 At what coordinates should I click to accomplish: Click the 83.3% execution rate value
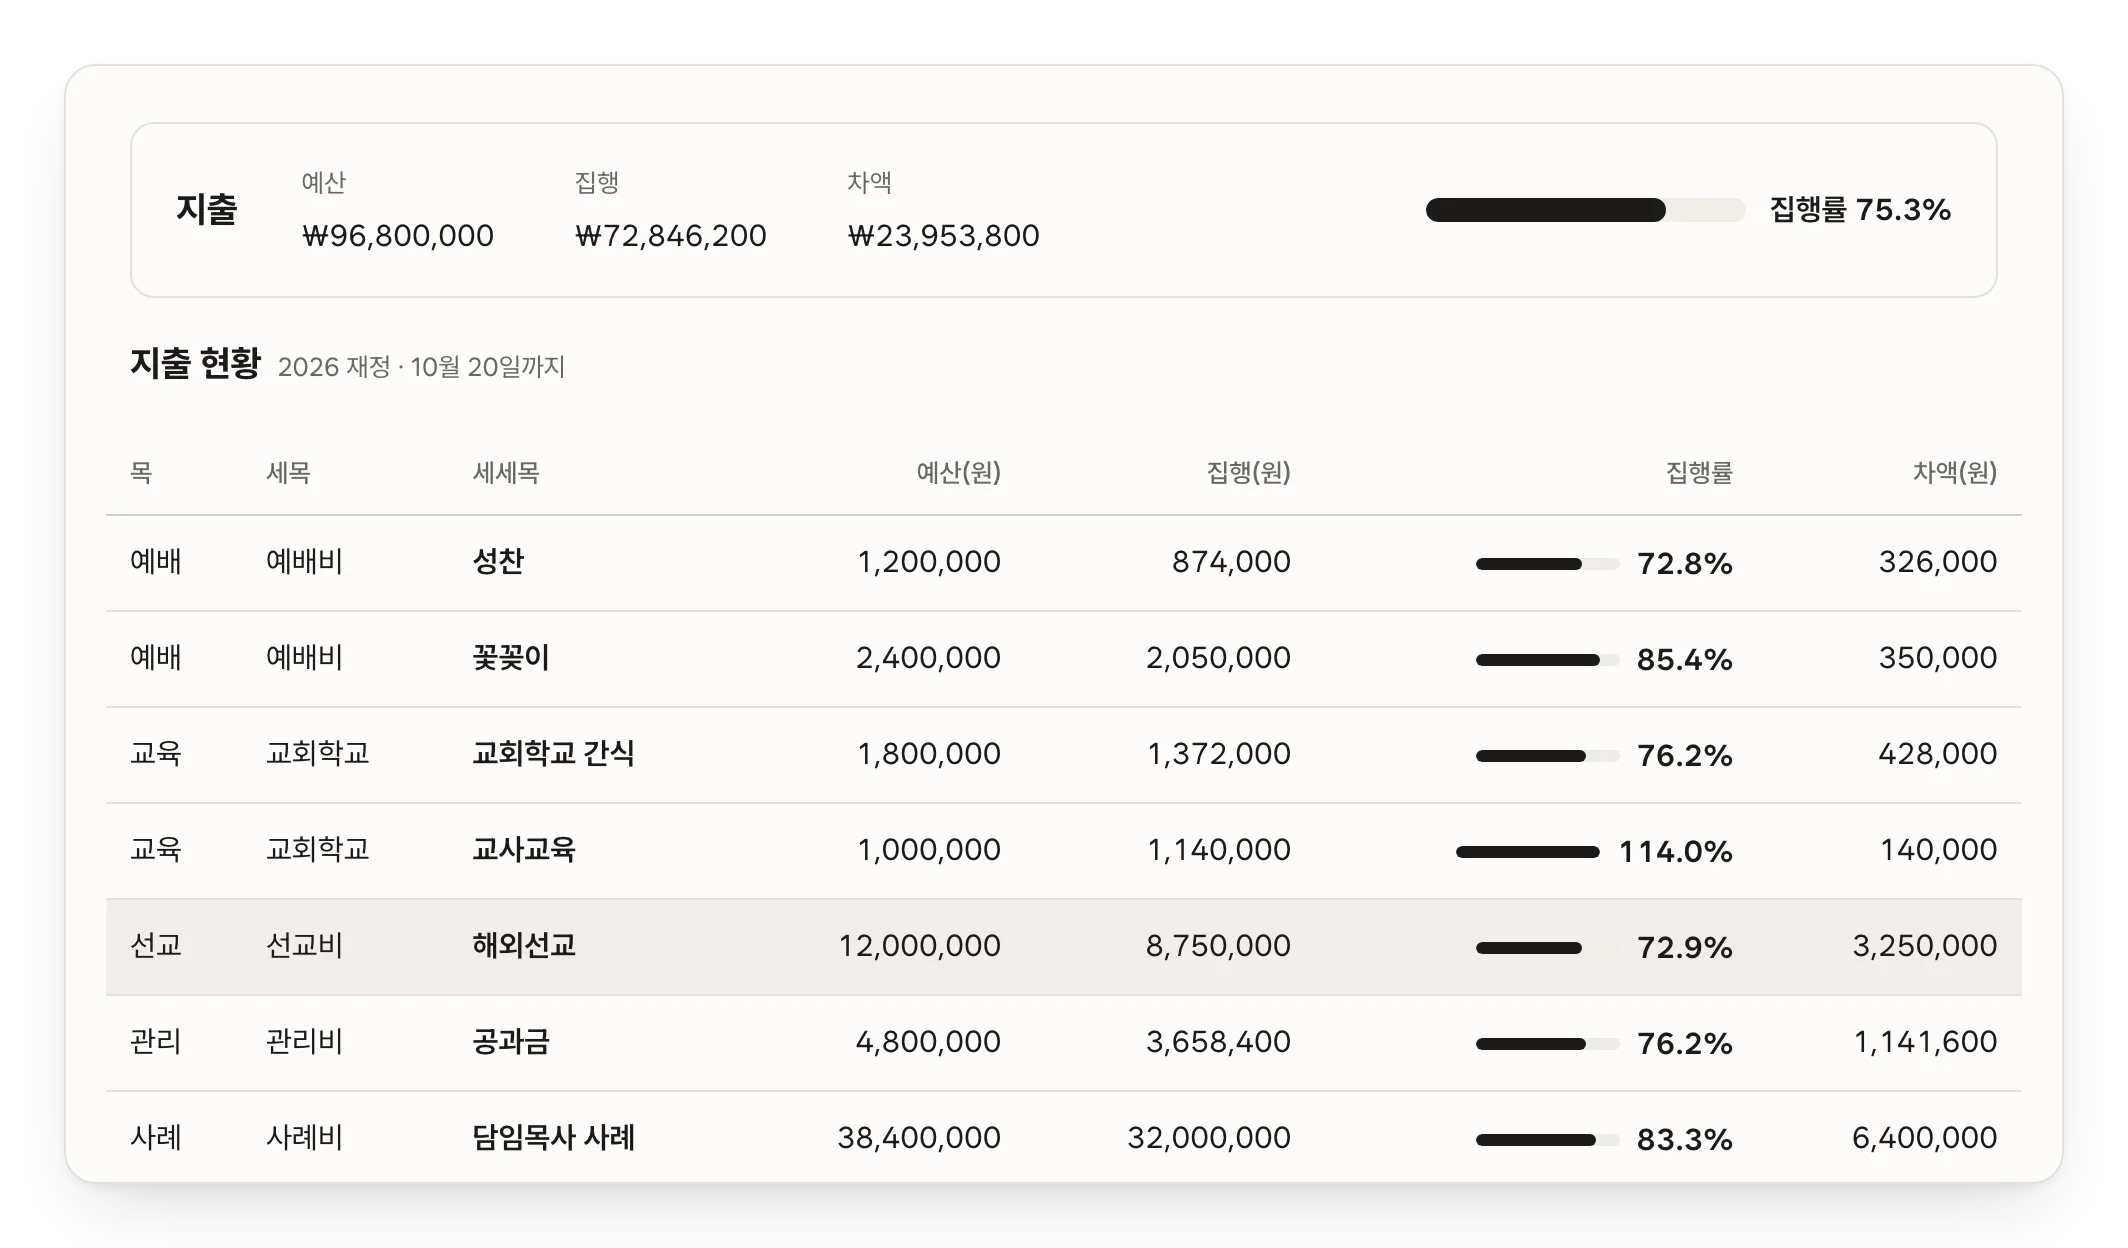[x=1684, y=1140]
